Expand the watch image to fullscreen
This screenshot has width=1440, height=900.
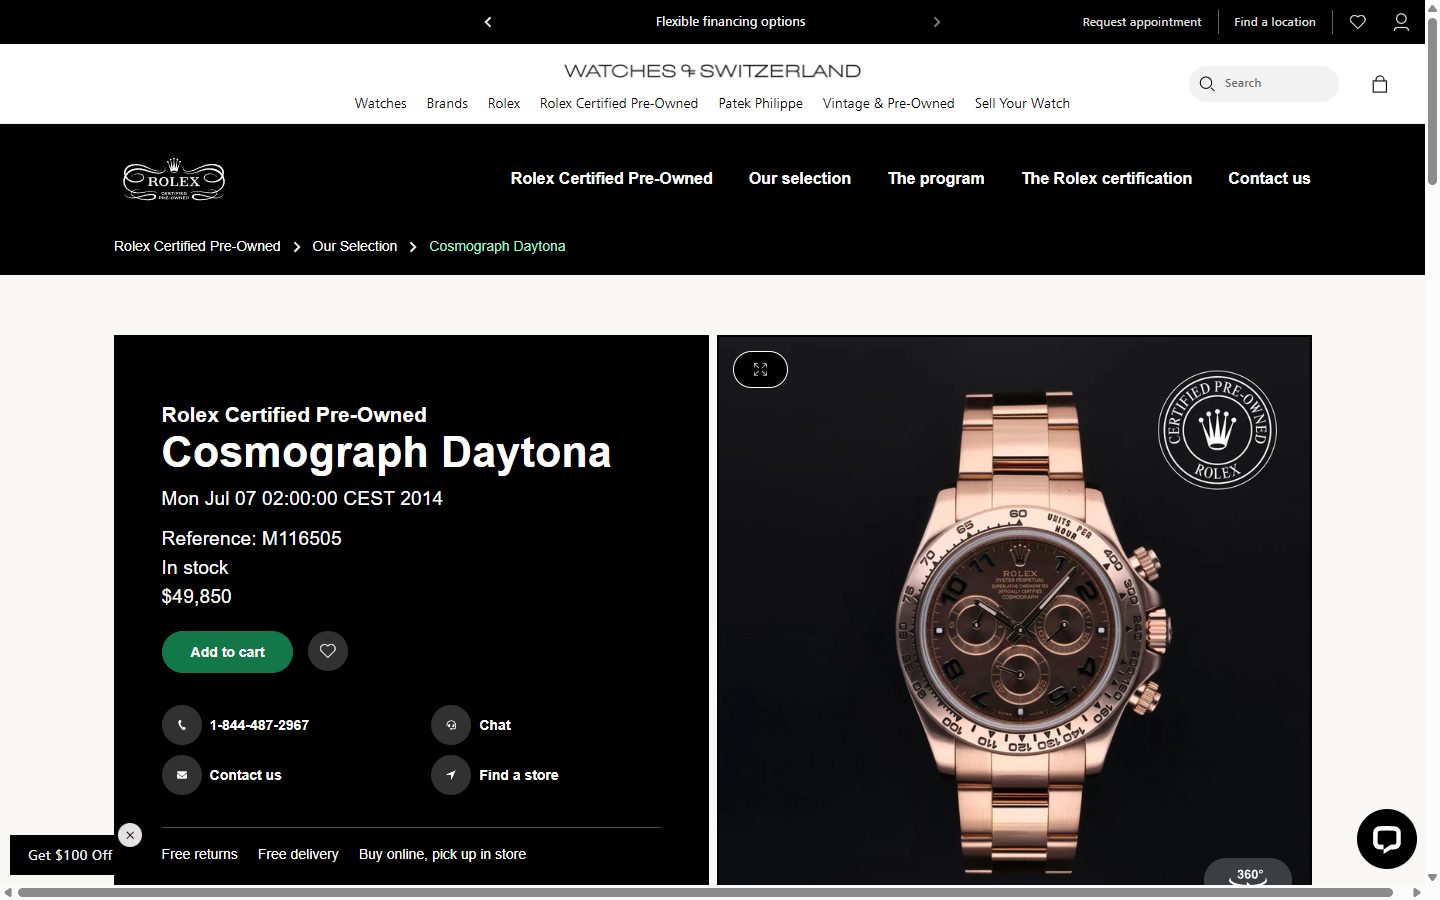760,370
